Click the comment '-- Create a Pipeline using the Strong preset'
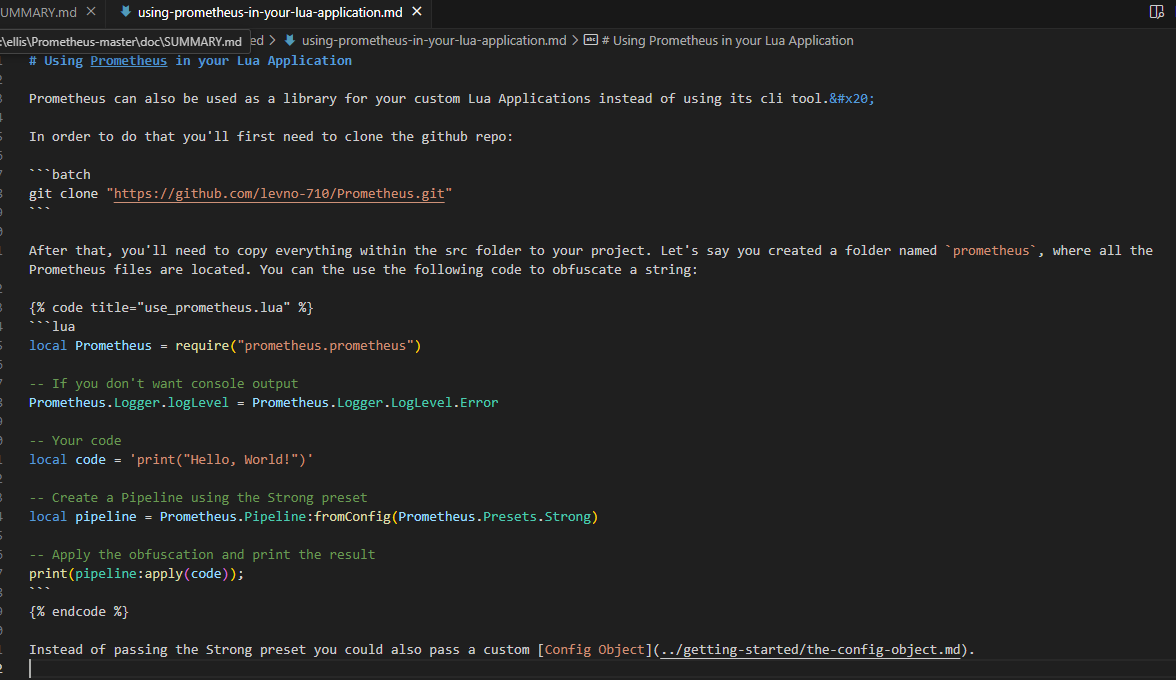The width and height of the screenshot is (1176, 680). (x=198, y=498)
